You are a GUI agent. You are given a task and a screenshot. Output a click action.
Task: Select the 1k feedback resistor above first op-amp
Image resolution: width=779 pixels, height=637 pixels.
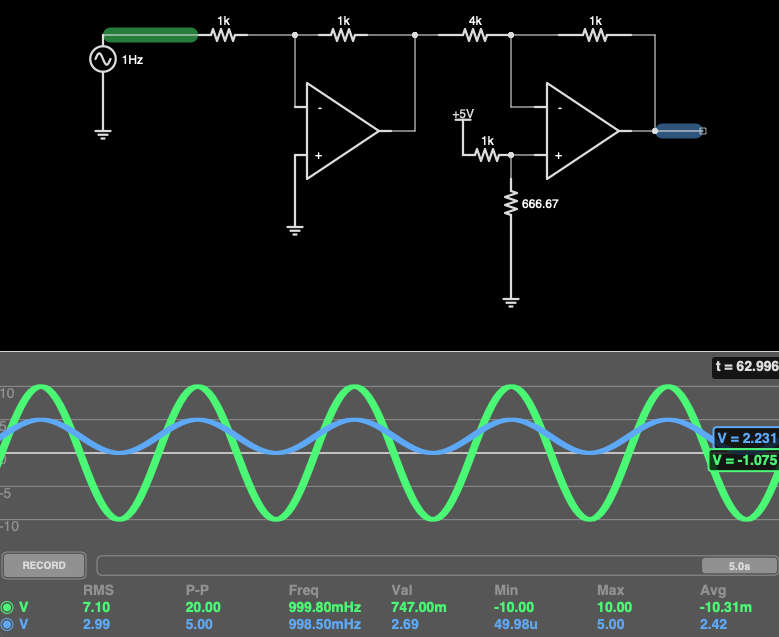click(343, 35)
